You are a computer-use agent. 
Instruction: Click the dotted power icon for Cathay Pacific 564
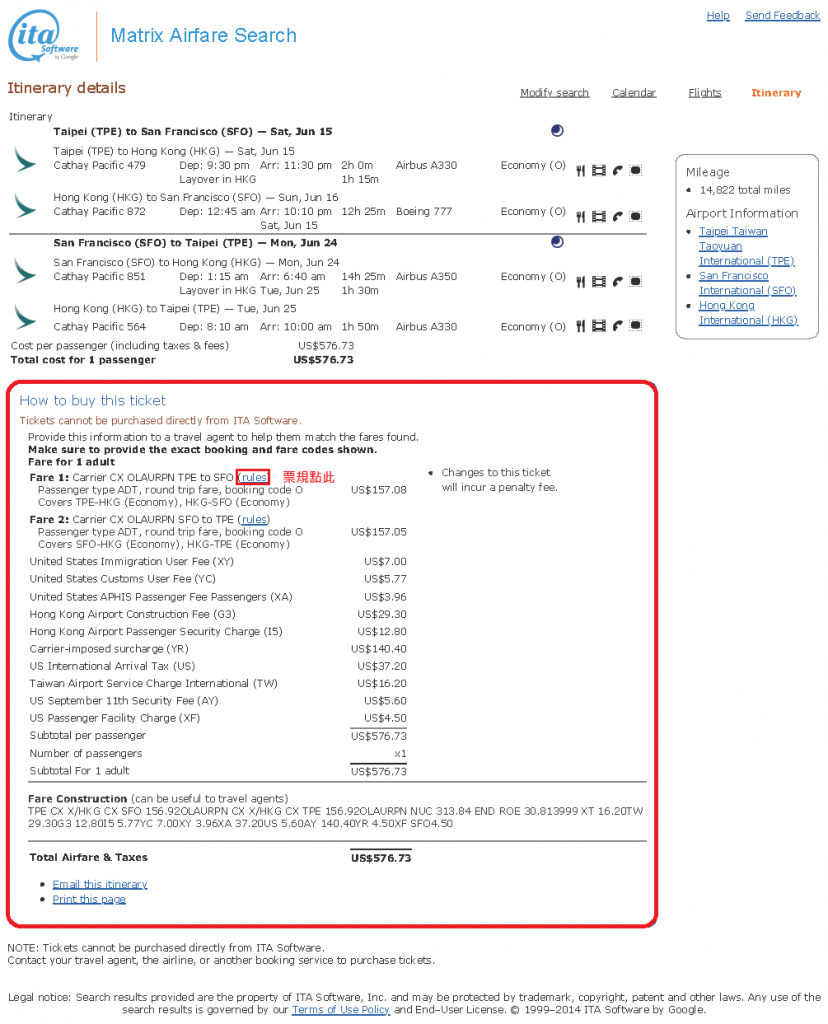click(x=635, y=325)
